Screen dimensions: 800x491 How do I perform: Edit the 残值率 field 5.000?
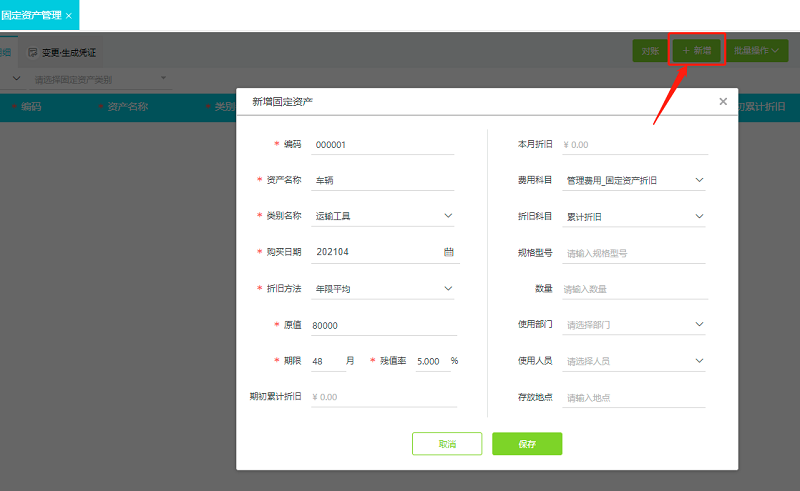(433, 361)
